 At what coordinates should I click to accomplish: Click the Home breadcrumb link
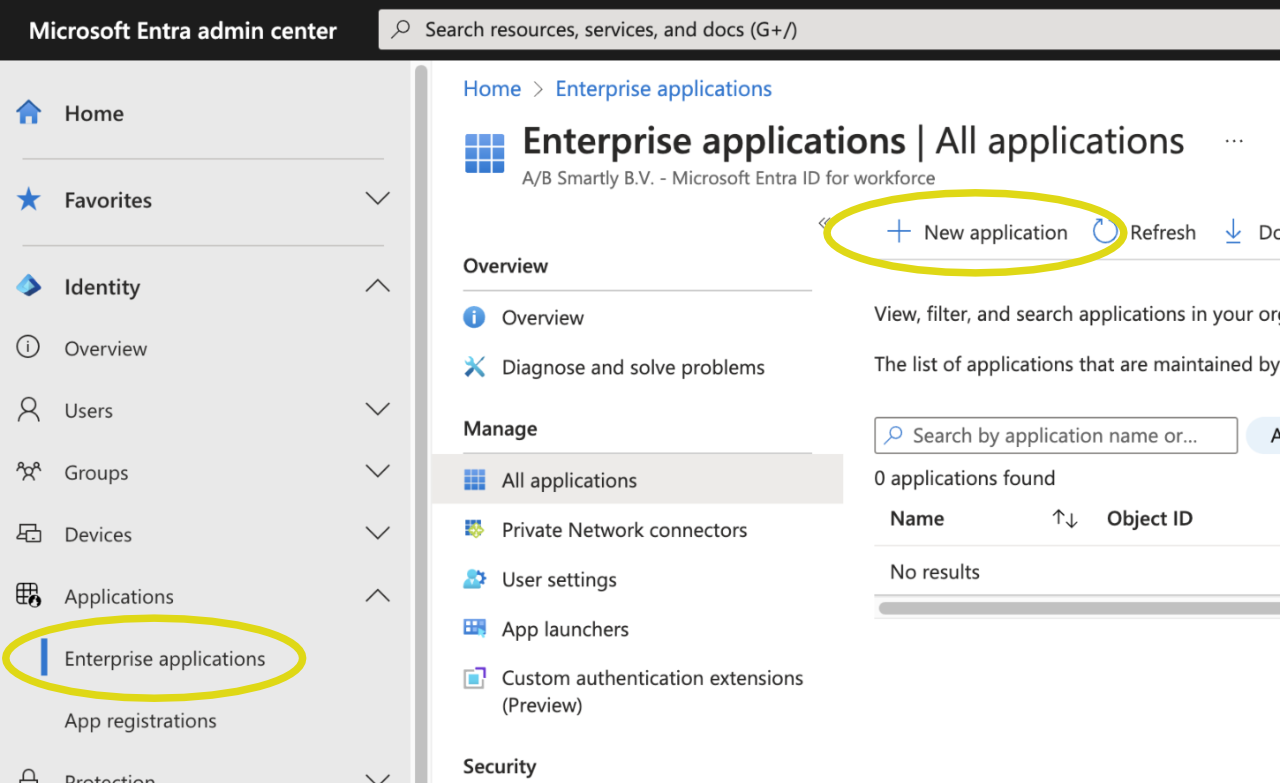coord(492,89)
